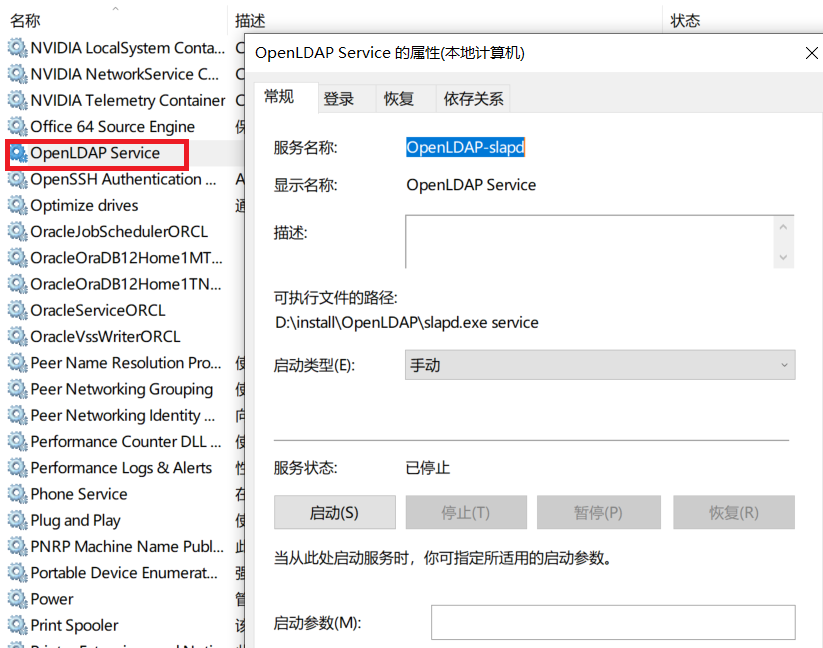Click the NVIDIA Telemetry Container service icon
Viewport: 823px width, 648px height.
[x=18, y=100]
